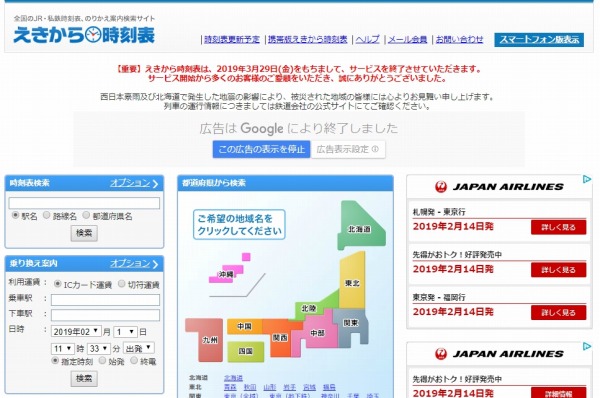Focus the 乗車駅 input field
This screenshot has height=398, width=600.
pyautogui.click(x=105, y=300)
